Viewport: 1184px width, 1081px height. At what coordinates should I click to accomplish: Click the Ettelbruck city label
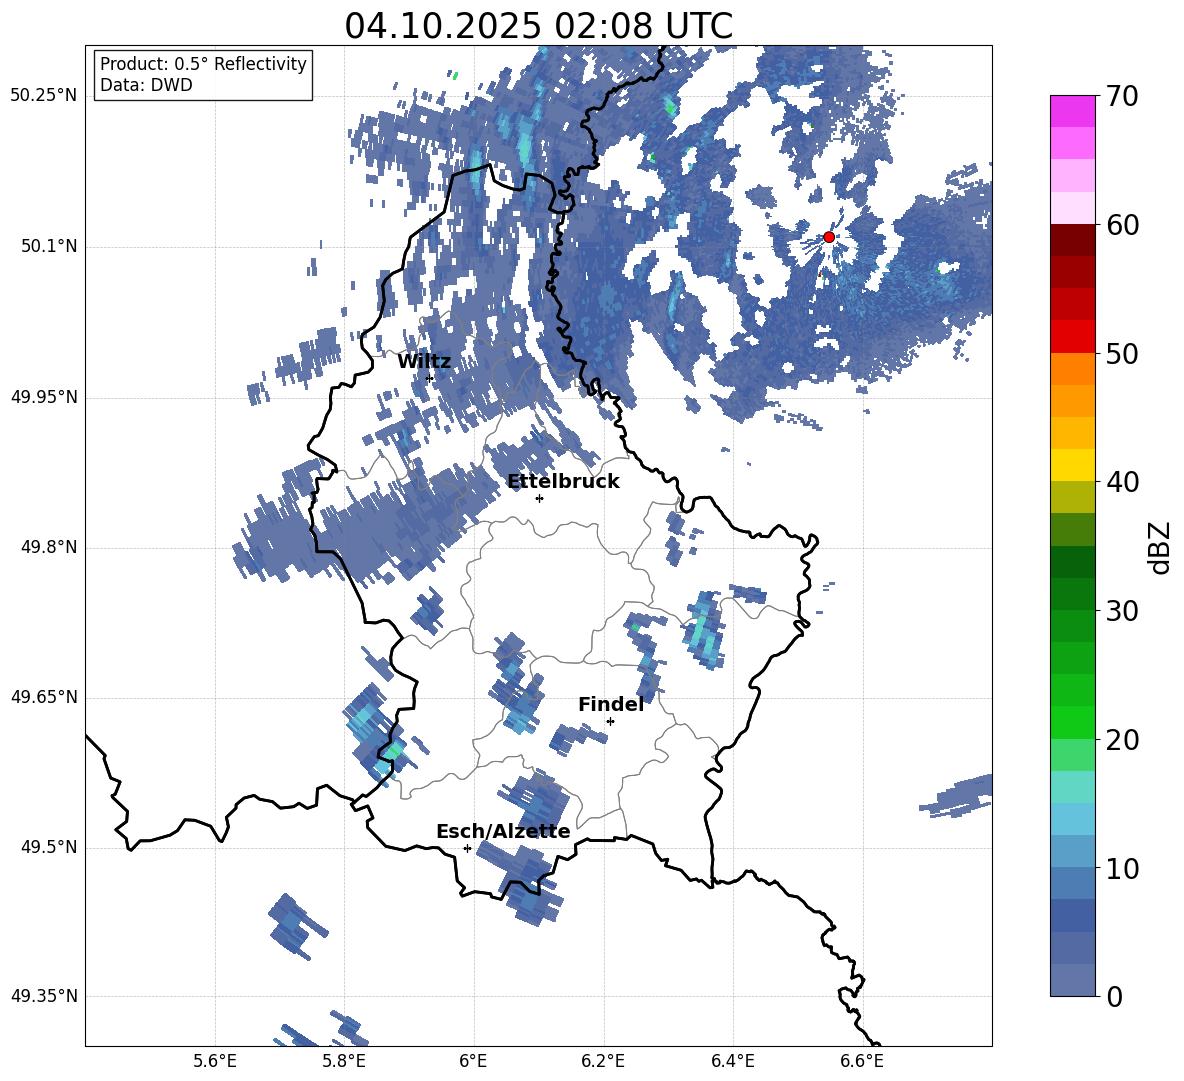[x=563, y=482]
